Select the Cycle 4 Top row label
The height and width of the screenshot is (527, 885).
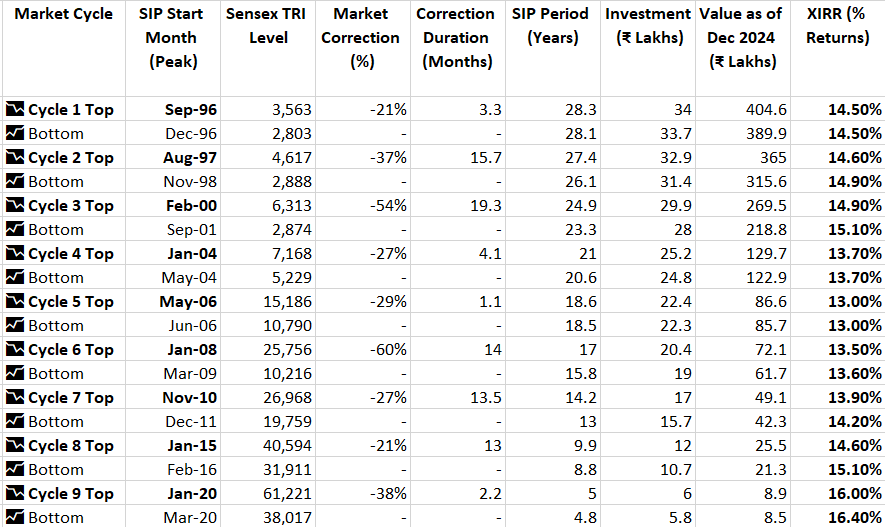pos(70,253)
